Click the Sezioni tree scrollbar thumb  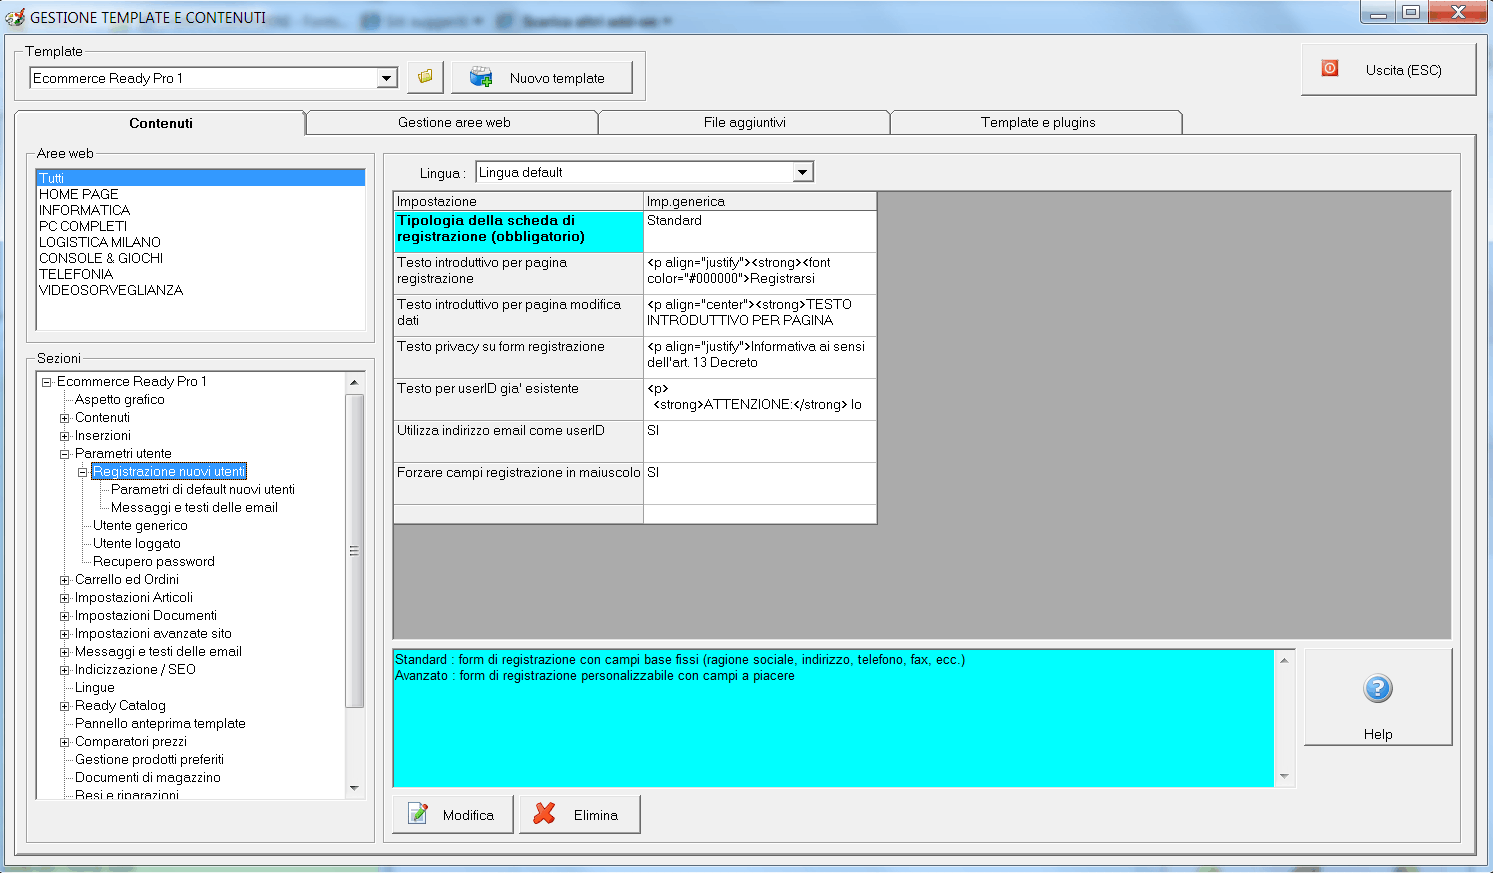[x=354, y=551]
